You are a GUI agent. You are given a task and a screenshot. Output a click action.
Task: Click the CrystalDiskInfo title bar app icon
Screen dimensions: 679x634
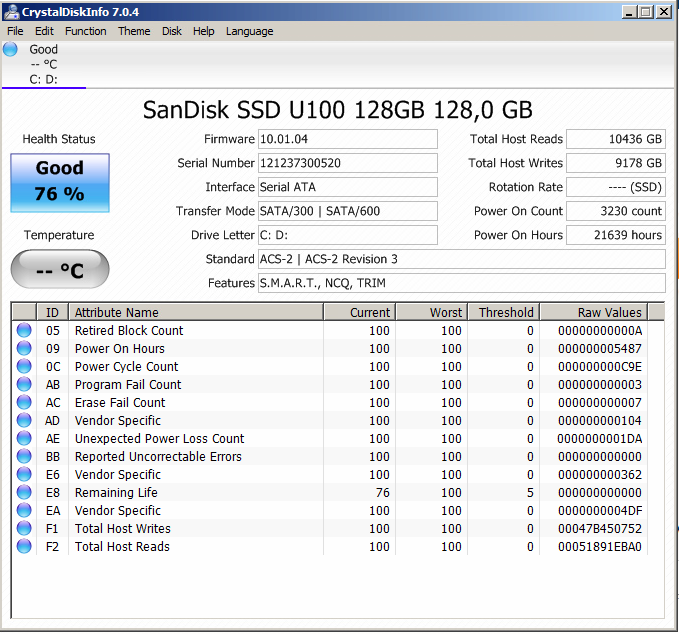[x=12, y=12]
